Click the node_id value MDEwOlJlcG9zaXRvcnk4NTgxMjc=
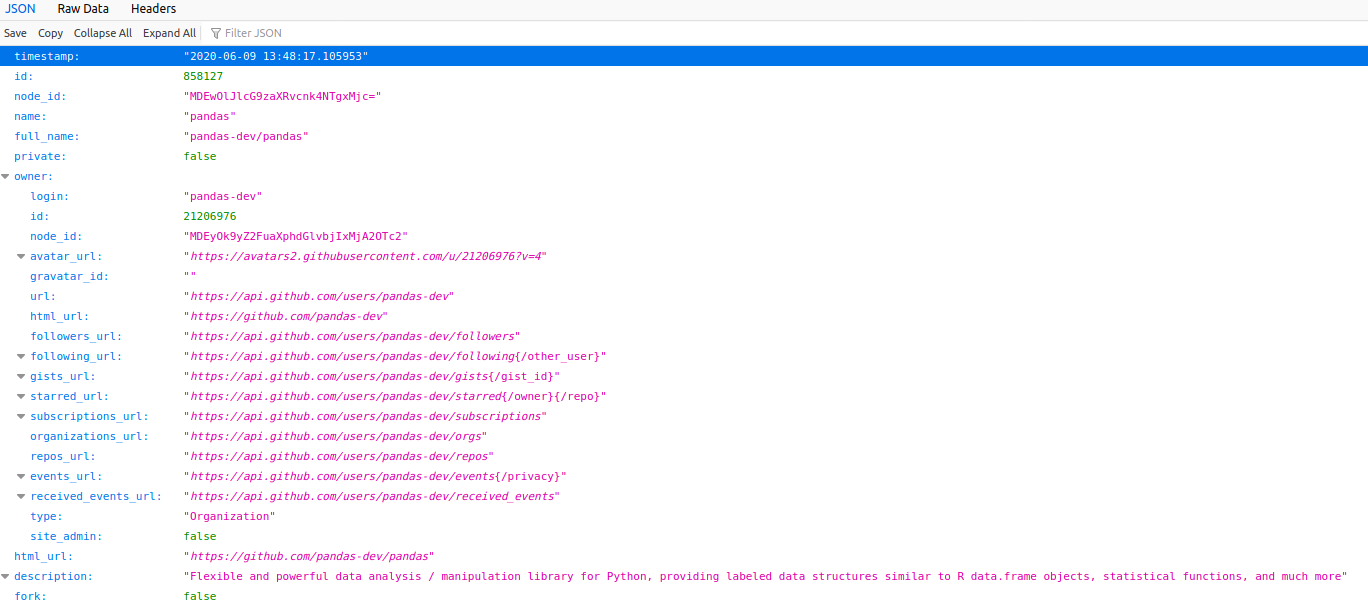1368x601 pixels. (283, 96)
